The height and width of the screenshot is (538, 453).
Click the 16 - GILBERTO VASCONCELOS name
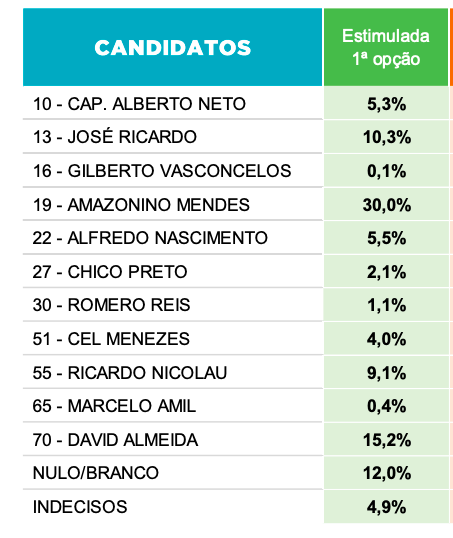click(162, 171)
